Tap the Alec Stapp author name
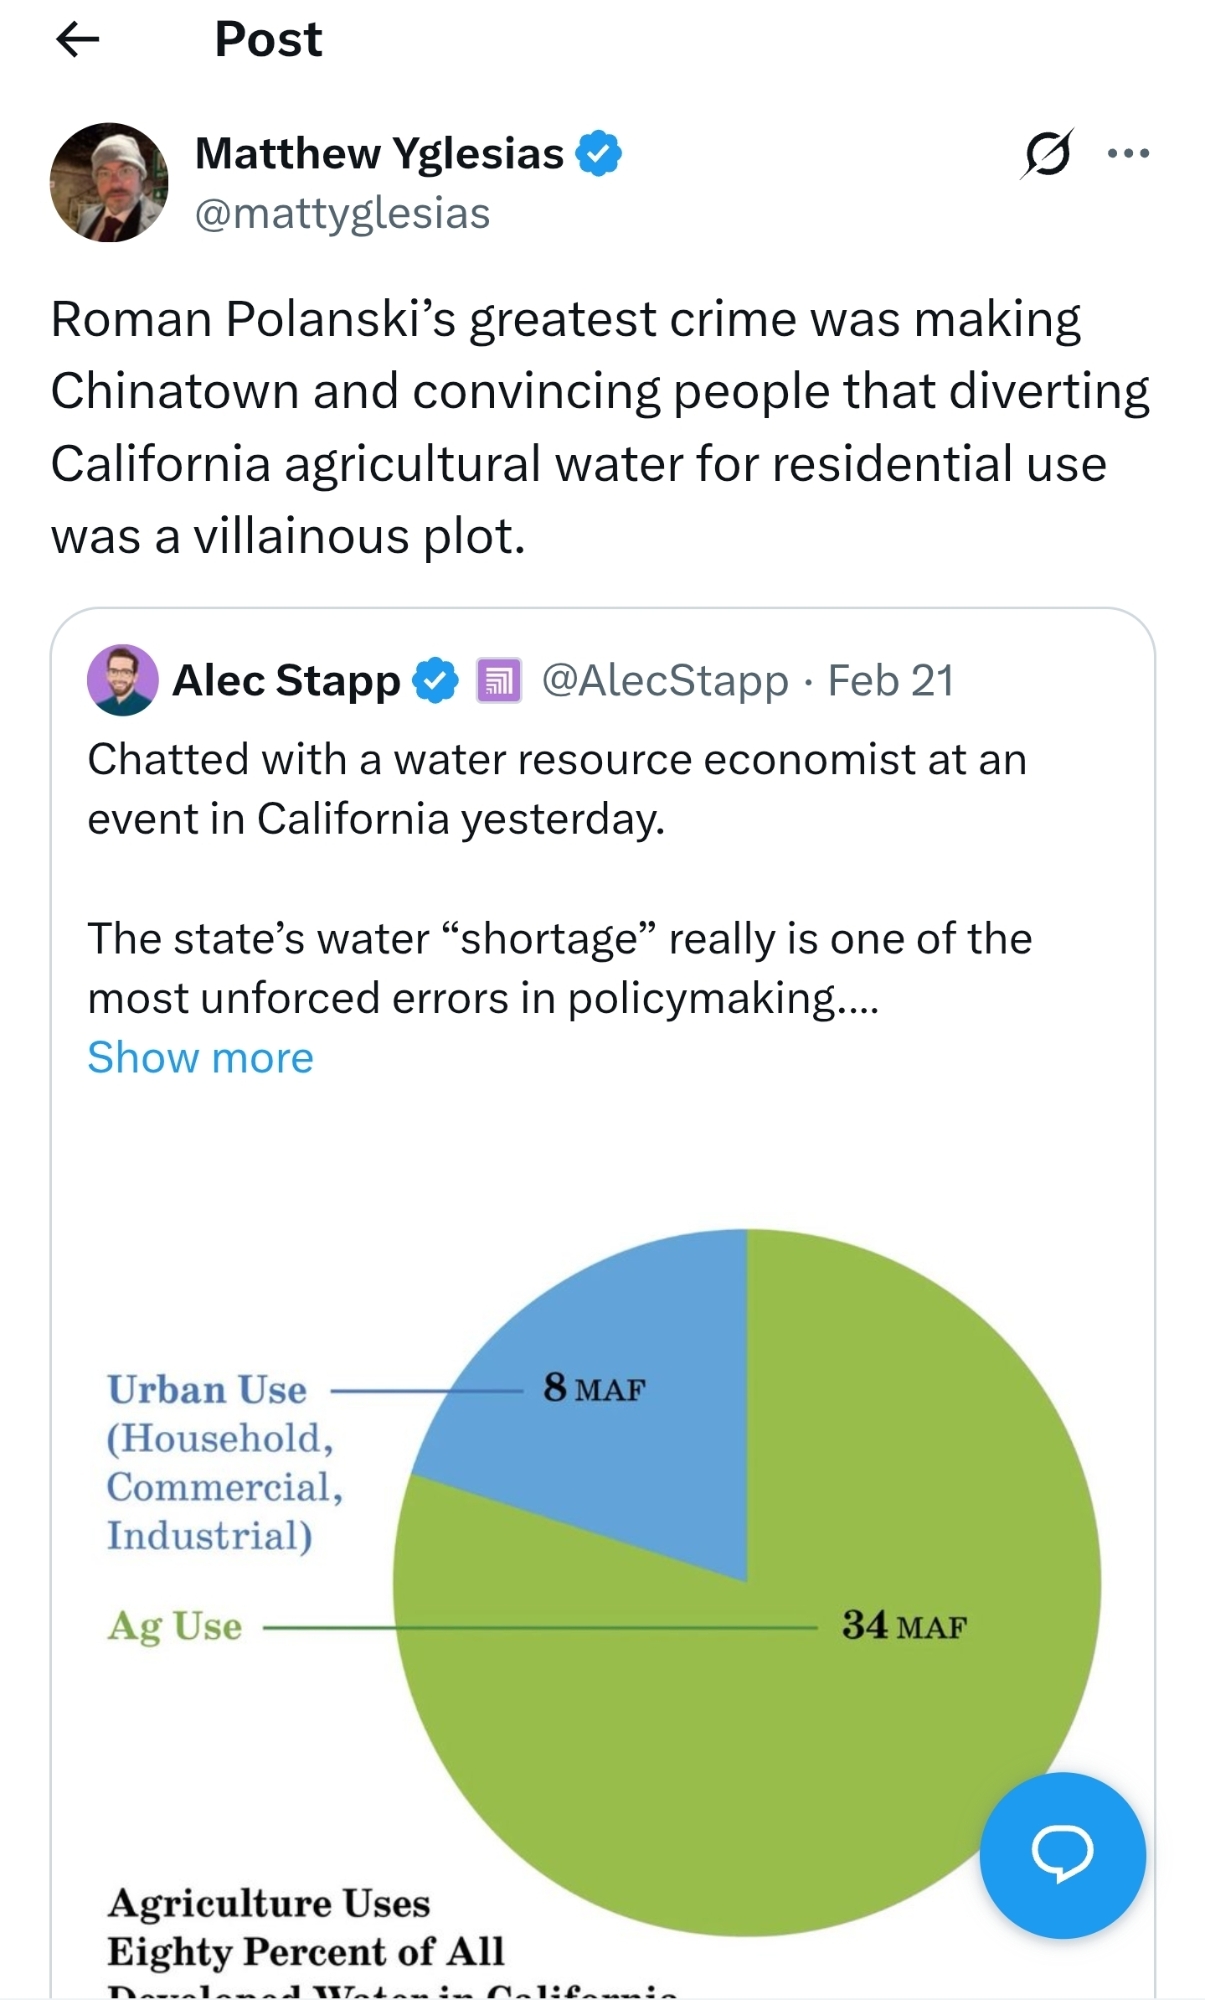The image size is (1205, 2000). (x=286, y=681)
